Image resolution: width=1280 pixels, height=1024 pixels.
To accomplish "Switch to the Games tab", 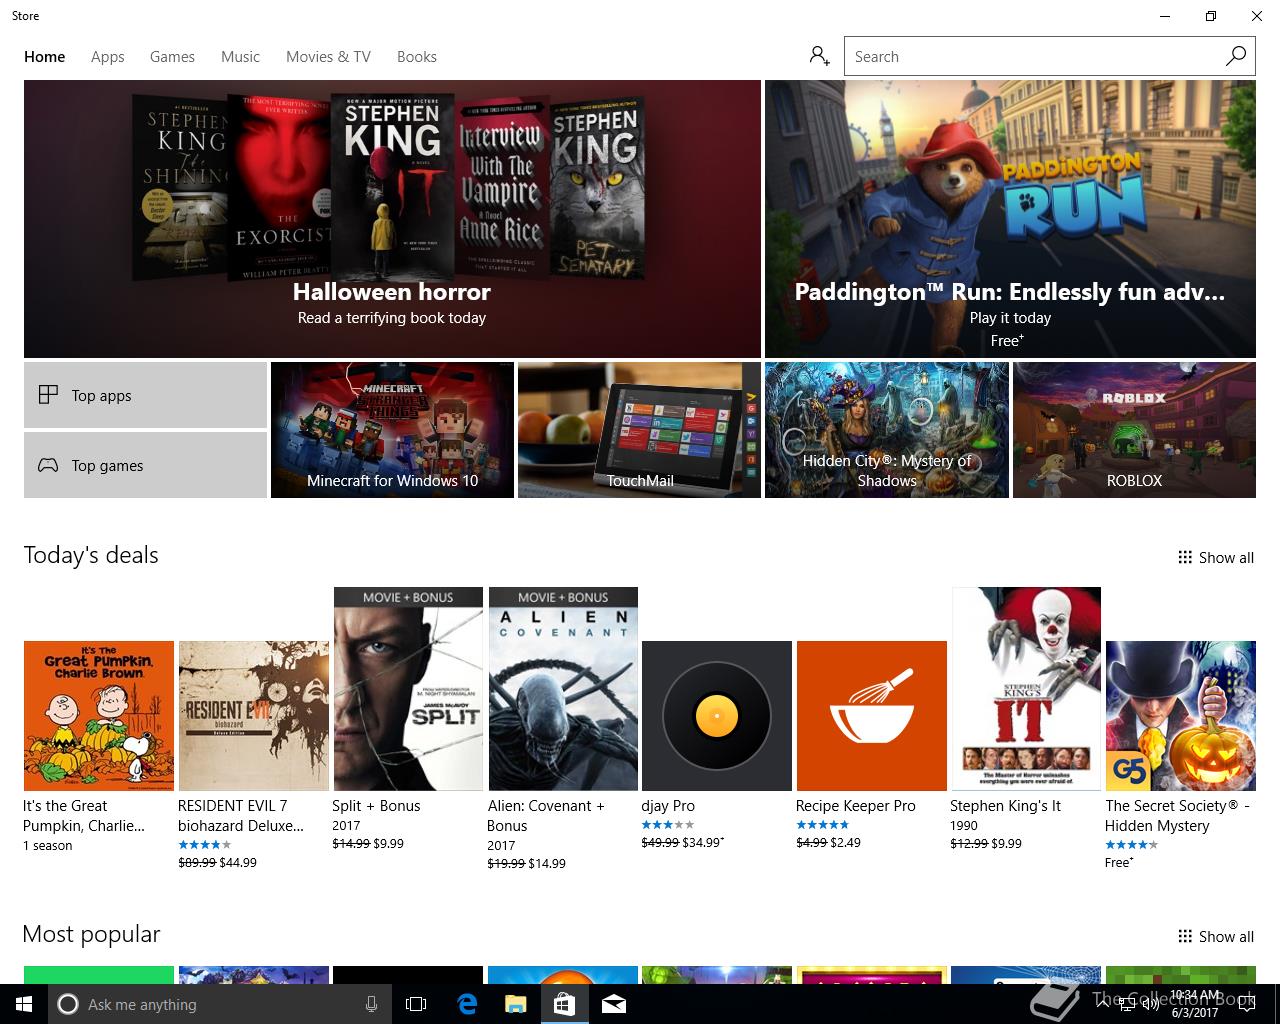I will [172, 57].
